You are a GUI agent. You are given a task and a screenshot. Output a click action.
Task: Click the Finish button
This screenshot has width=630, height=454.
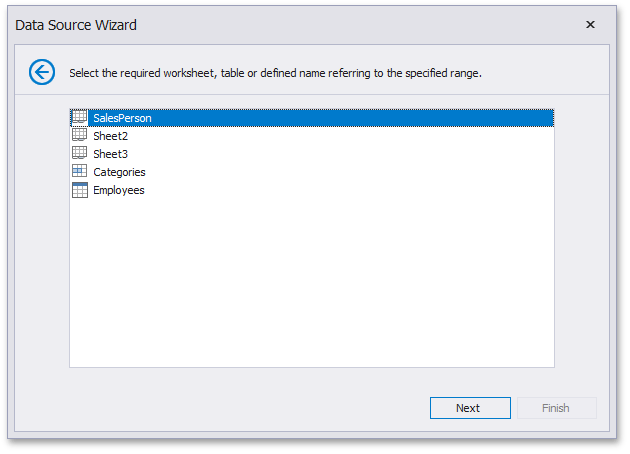556,408
